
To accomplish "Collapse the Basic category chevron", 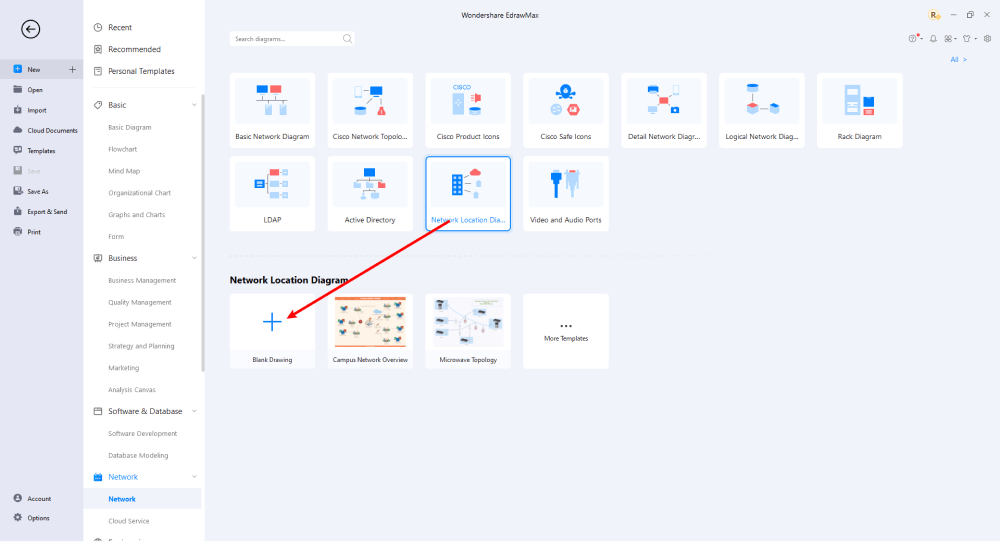I will [x=194, y=105].
